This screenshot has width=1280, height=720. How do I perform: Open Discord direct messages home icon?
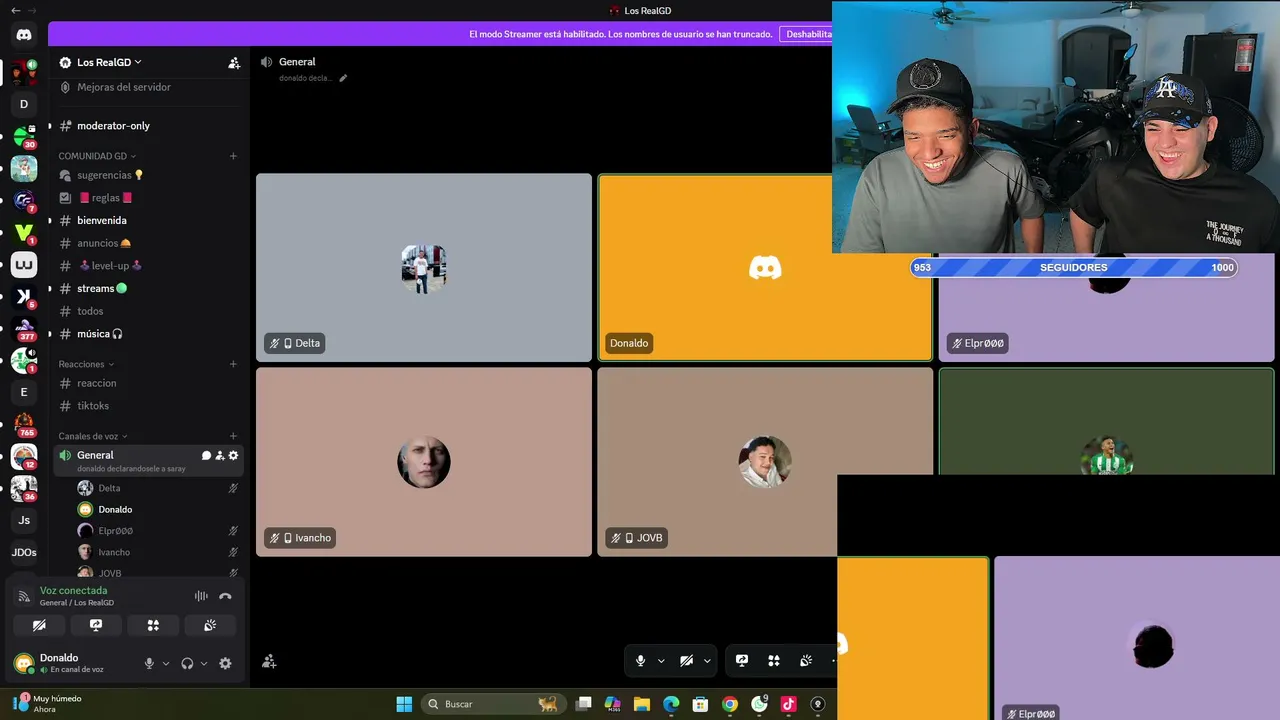[x=24, y=35]
